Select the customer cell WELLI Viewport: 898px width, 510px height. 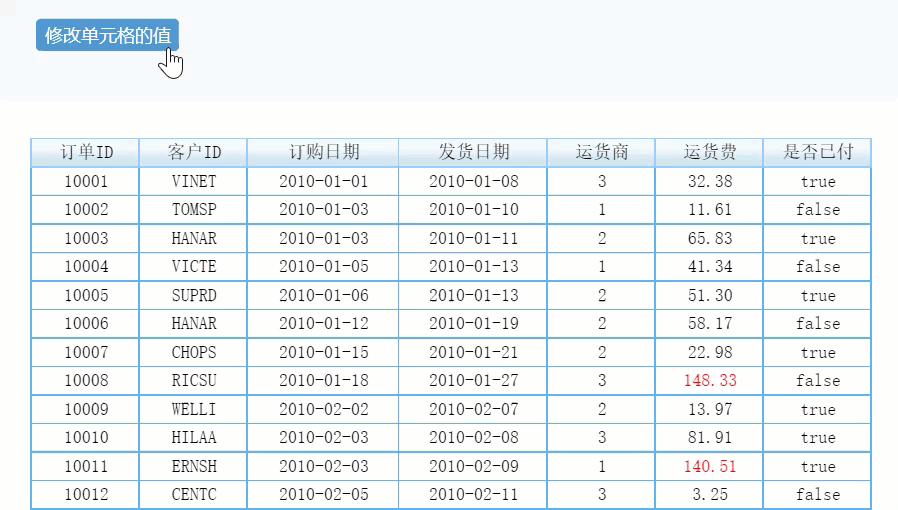[193, 409]
